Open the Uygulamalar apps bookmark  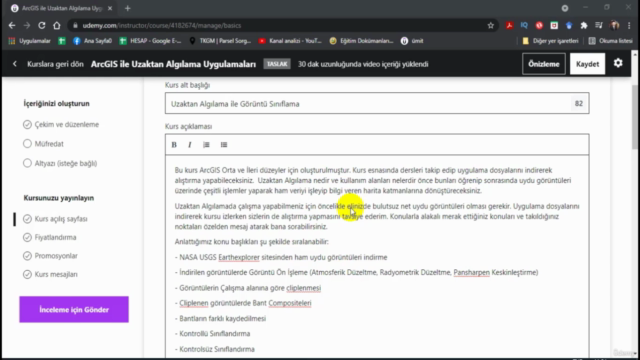[x=29, y=41]
